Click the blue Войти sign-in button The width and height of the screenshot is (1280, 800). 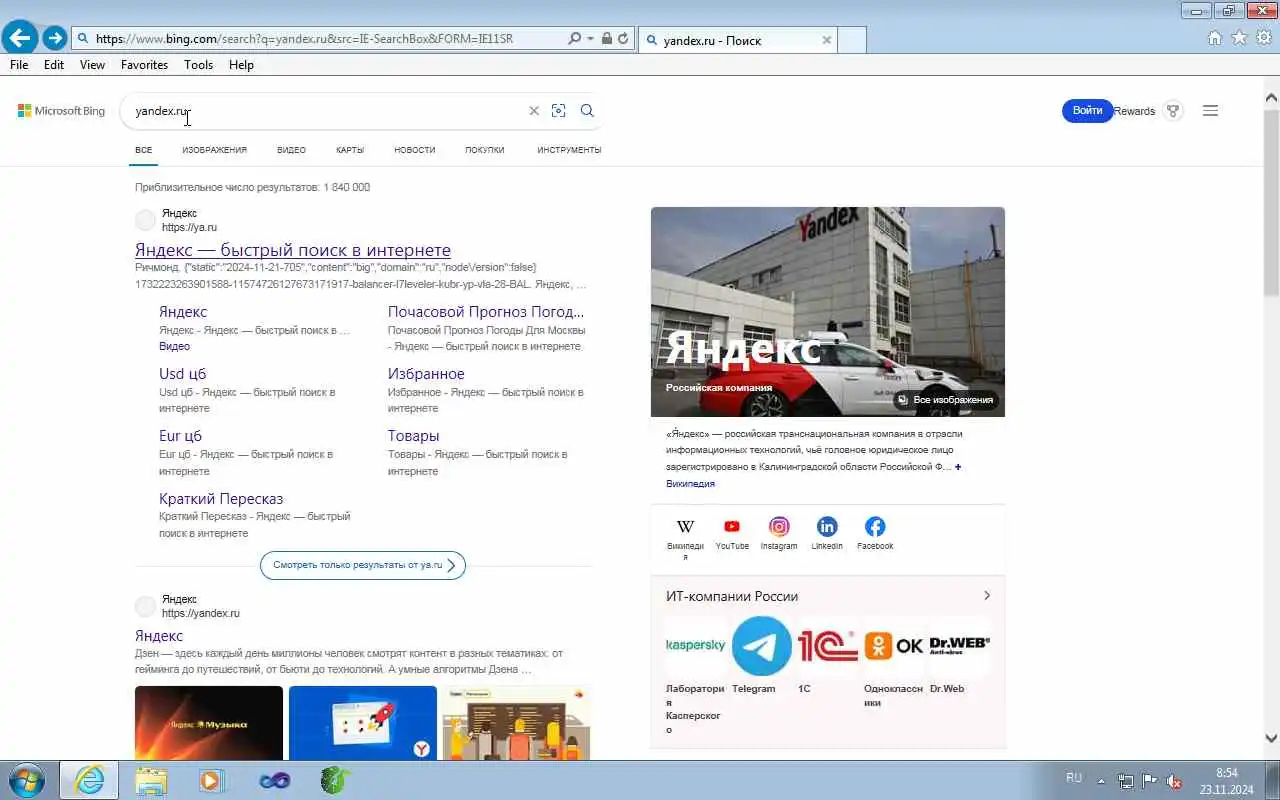pyautogui.click(x=1087, y=111)
